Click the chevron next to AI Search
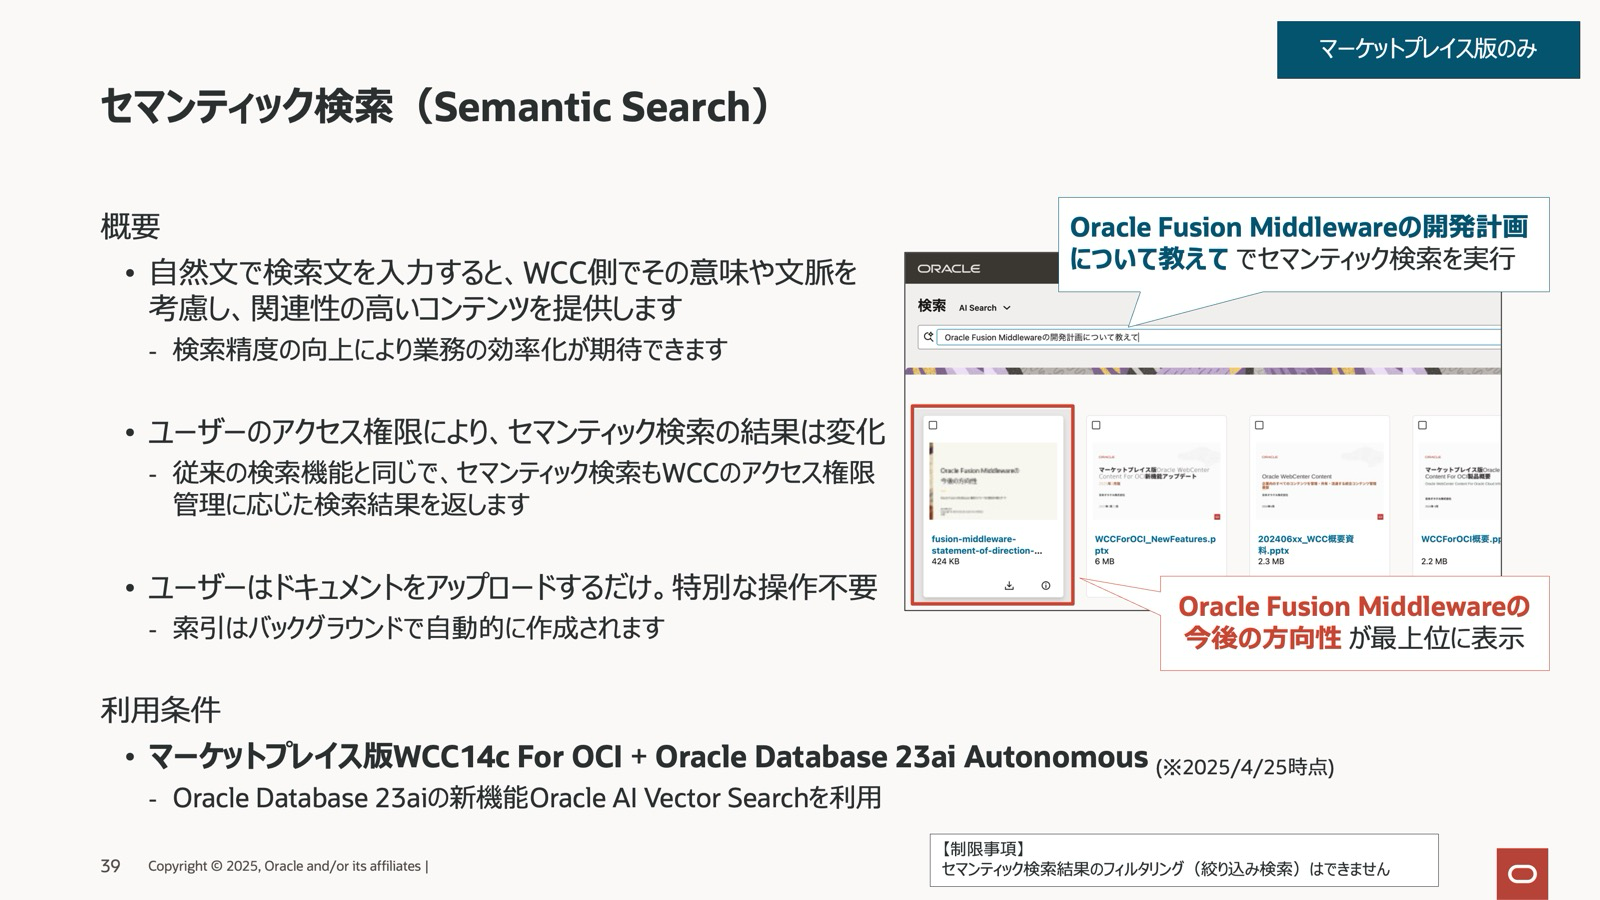 tap(1006, 308)
